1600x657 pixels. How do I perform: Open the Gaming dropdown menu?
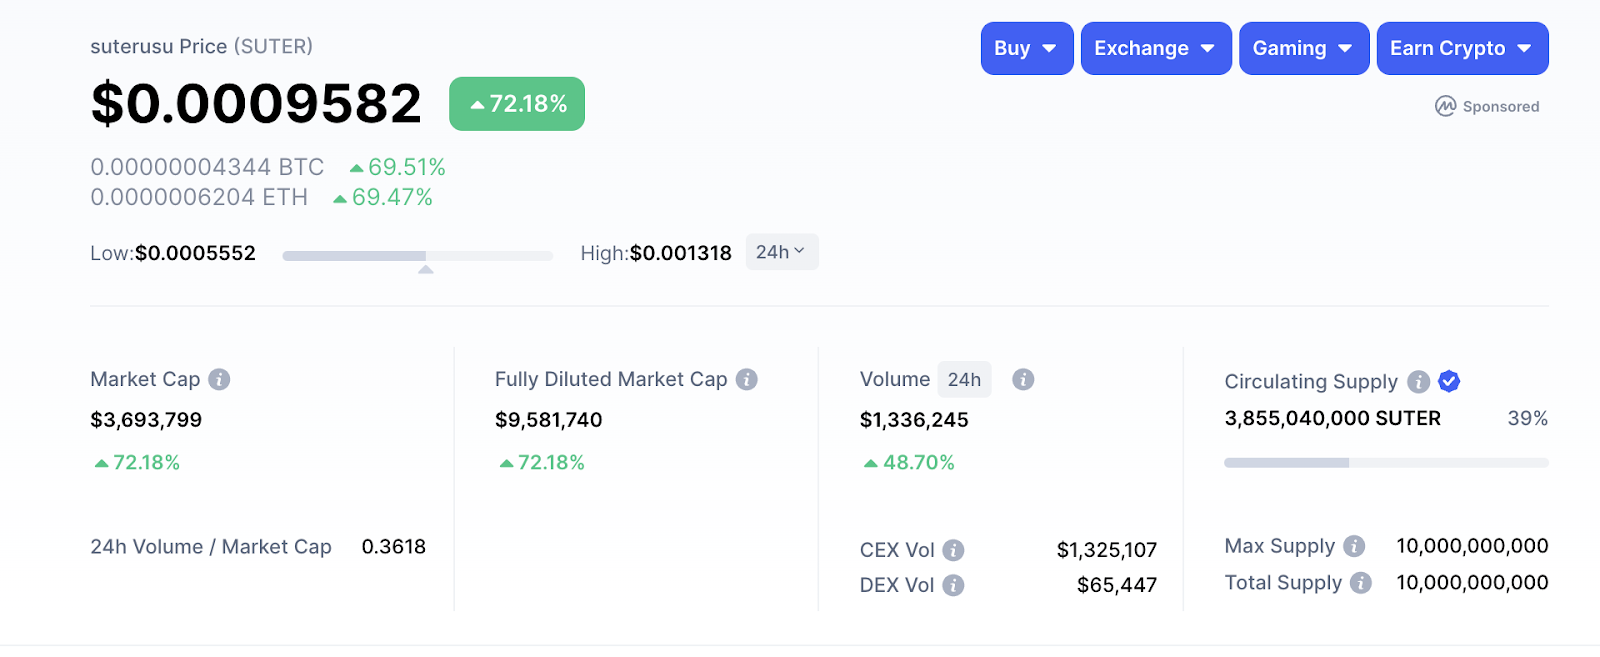coord(1303,48)
